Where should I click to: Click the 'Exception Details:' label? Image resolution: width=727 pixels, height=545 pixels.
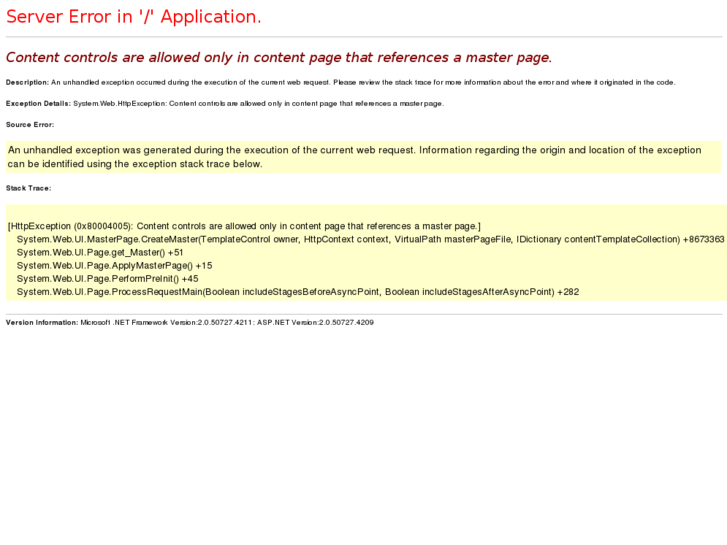coord(38,104)
